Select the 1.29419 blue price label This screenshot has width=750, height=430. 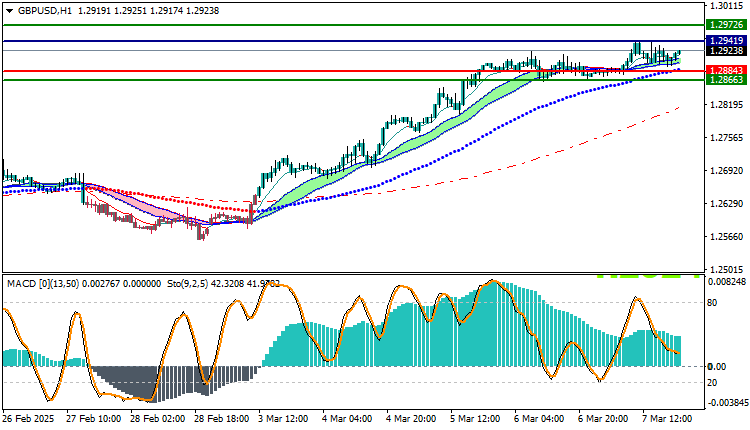(x=727, y=41)
